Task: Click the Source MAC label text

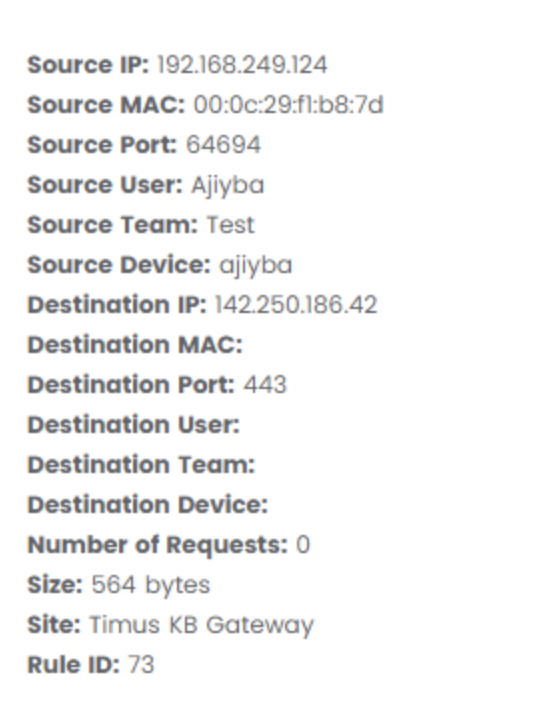Action: [x=106, y=105]
